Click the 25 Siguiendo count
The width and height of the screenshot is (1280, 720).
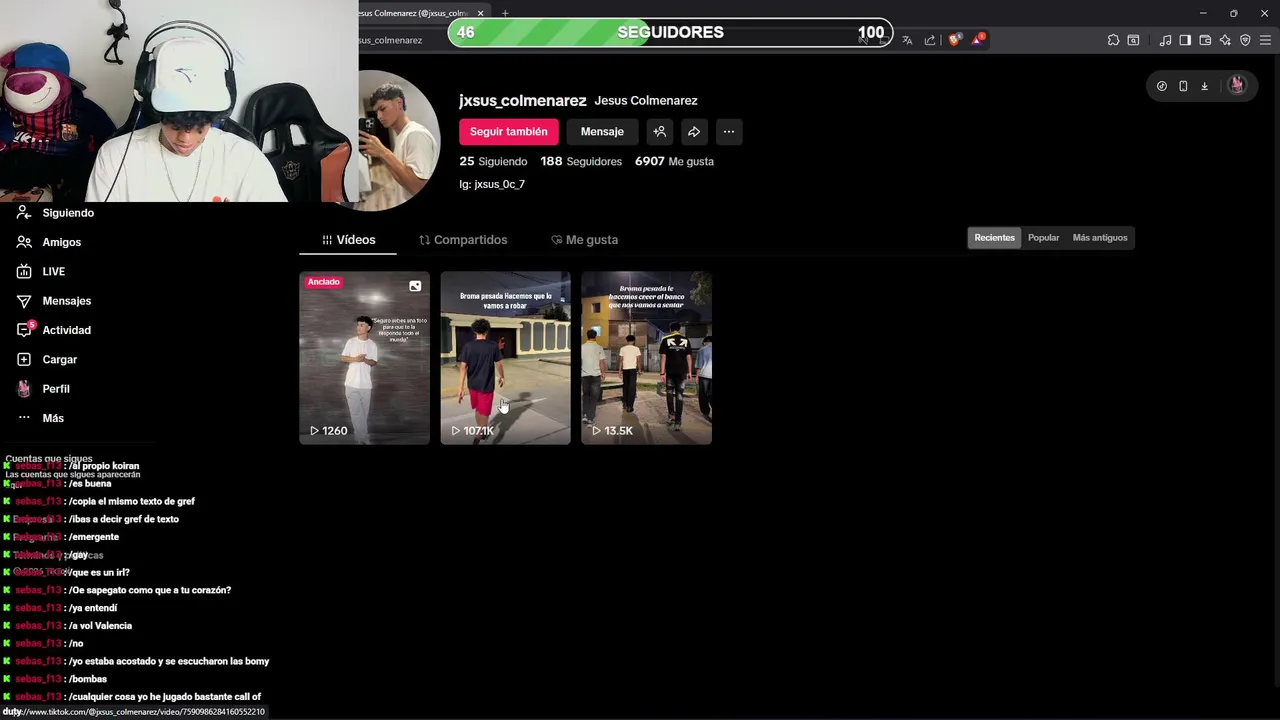click(x=493, y=161)
